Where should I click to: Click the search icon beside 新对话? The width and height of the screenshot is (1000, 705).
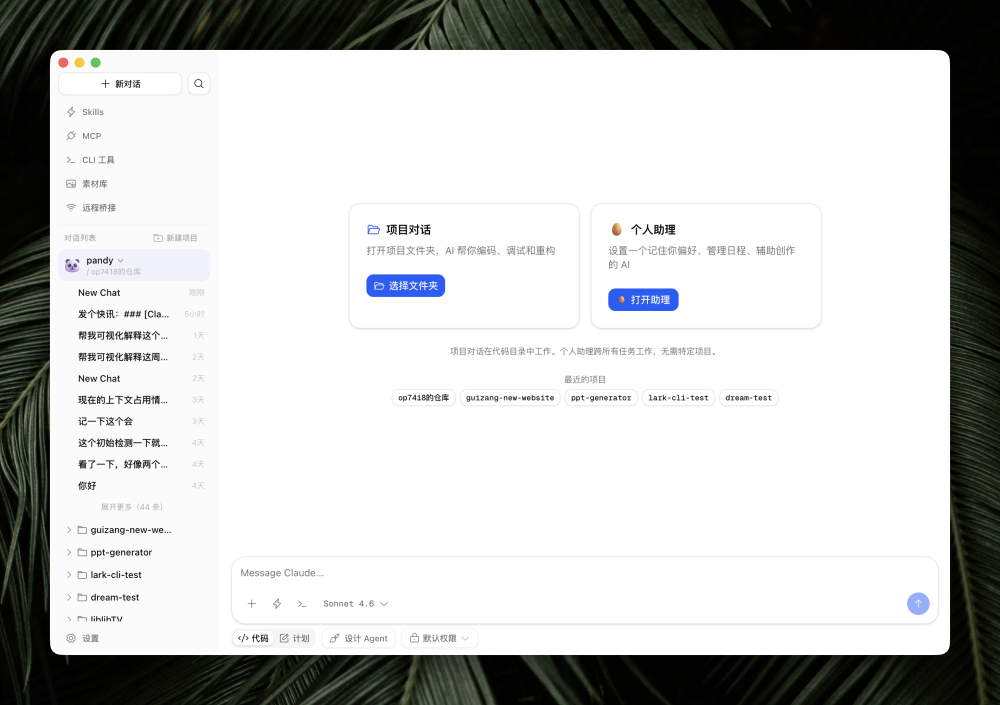pos(198,84)
